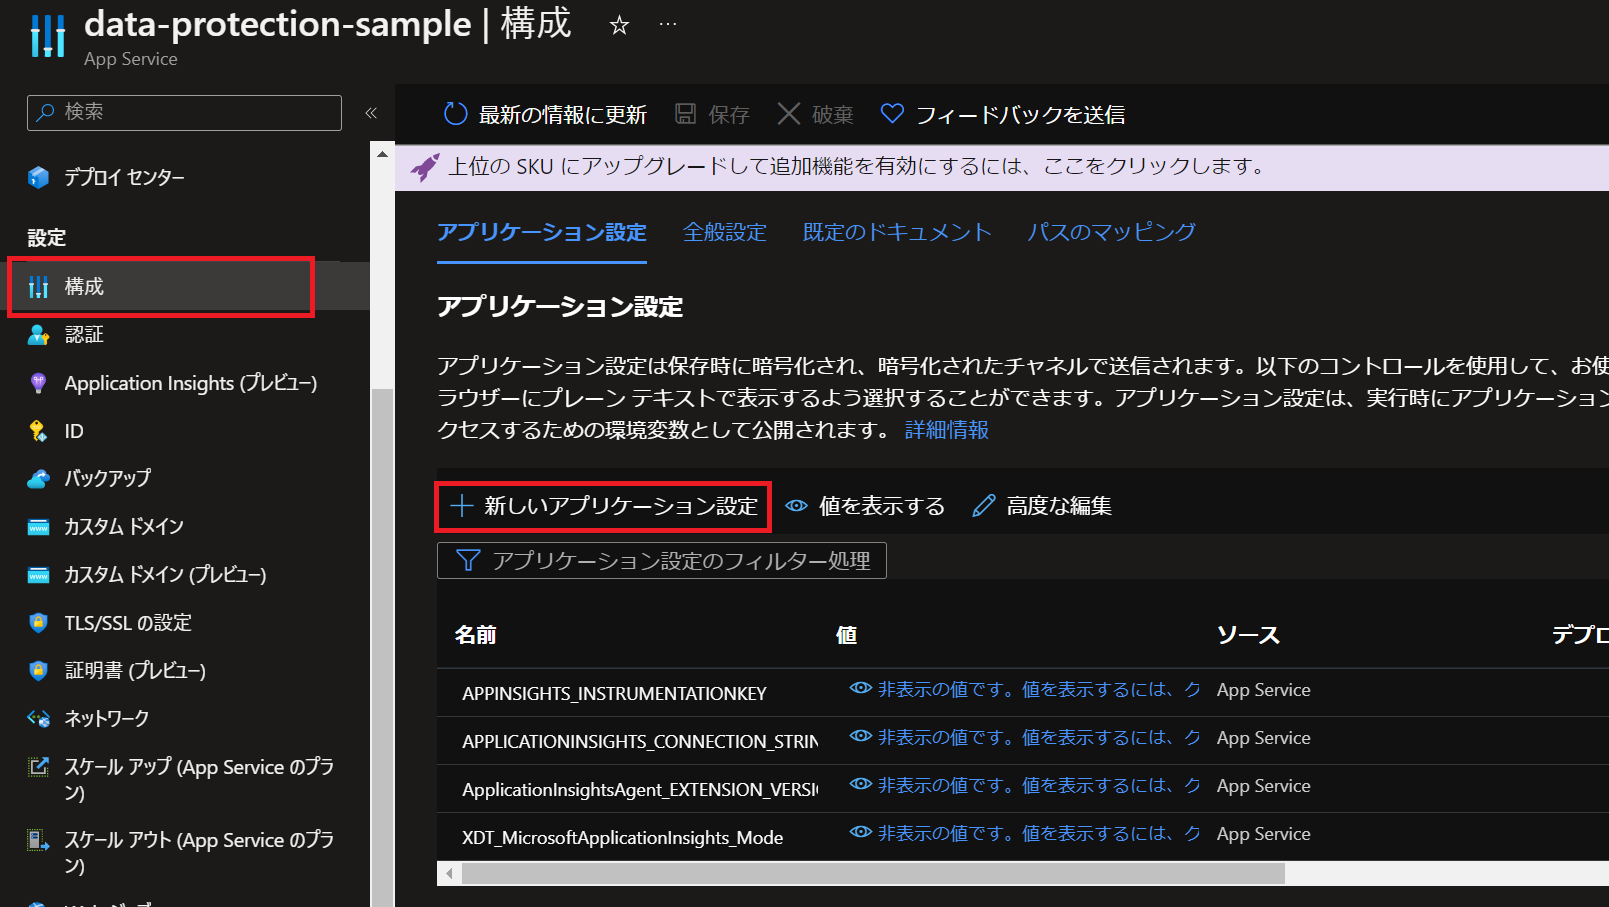Click the favorite star icon beside title

tap(619, 25)
